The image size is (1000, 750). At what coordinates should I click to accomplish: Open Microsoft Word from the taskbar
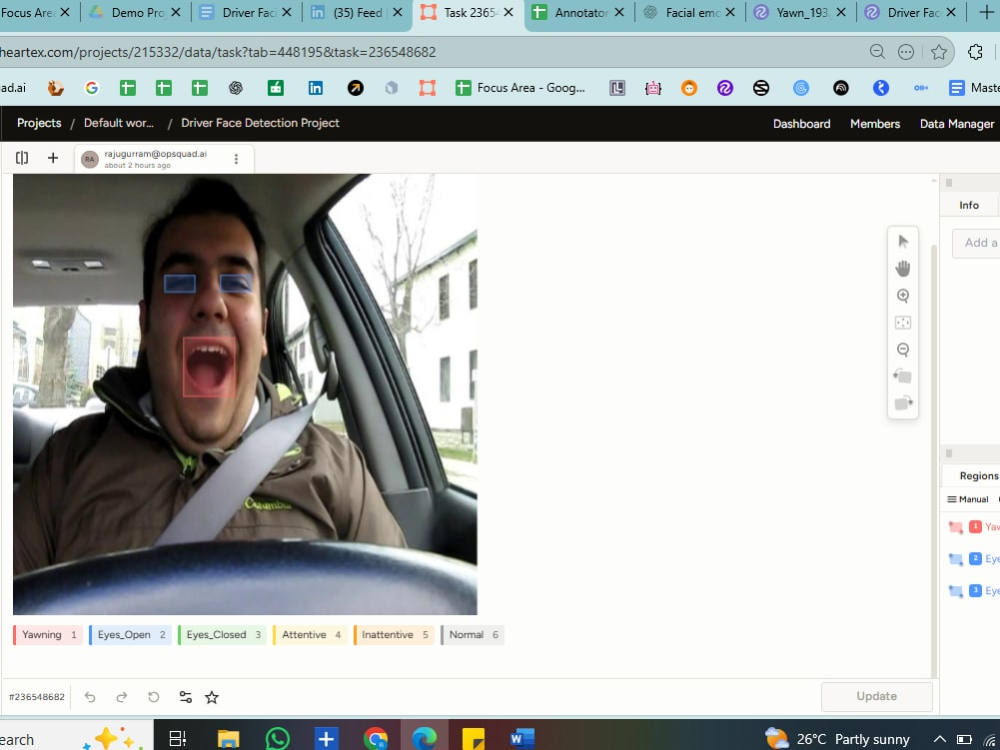tap(522, 739)
